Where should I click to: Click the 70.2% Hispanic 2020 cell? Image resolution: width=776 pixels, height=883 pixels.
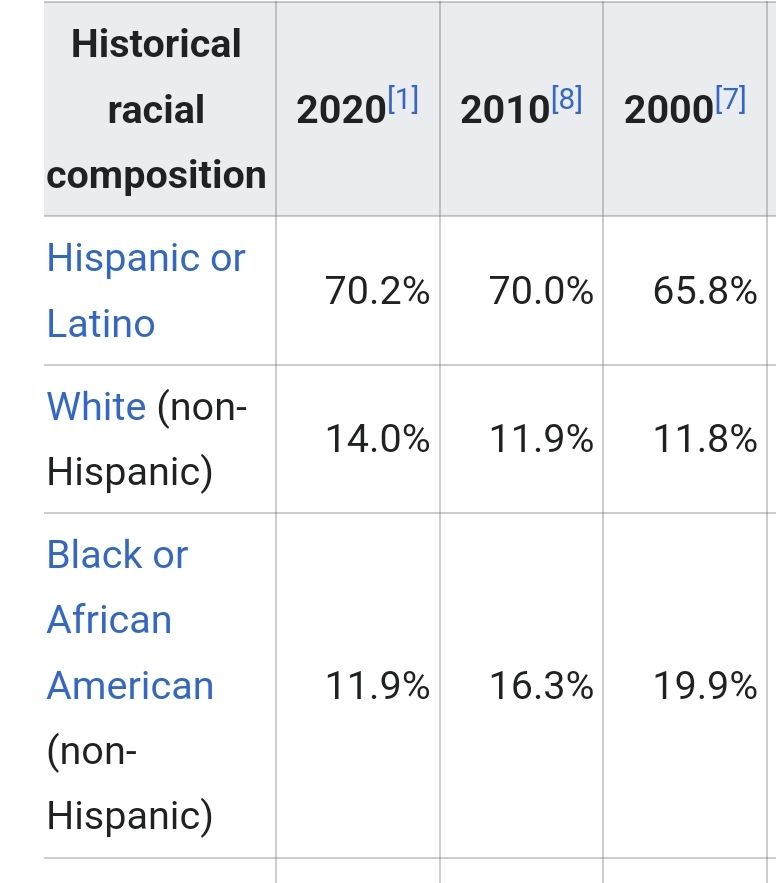tap(377, 291)
